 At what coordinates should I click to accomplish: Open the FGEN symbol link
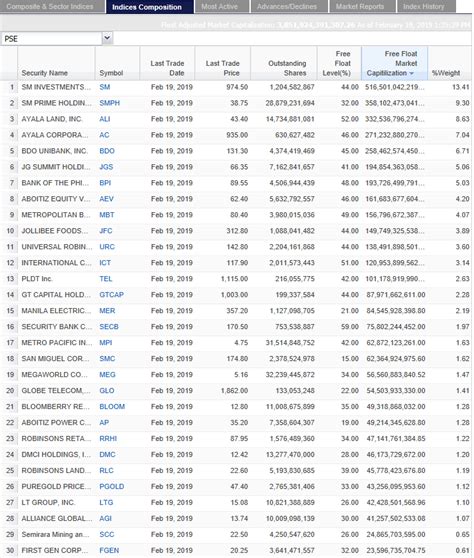[x=109, y=551]
